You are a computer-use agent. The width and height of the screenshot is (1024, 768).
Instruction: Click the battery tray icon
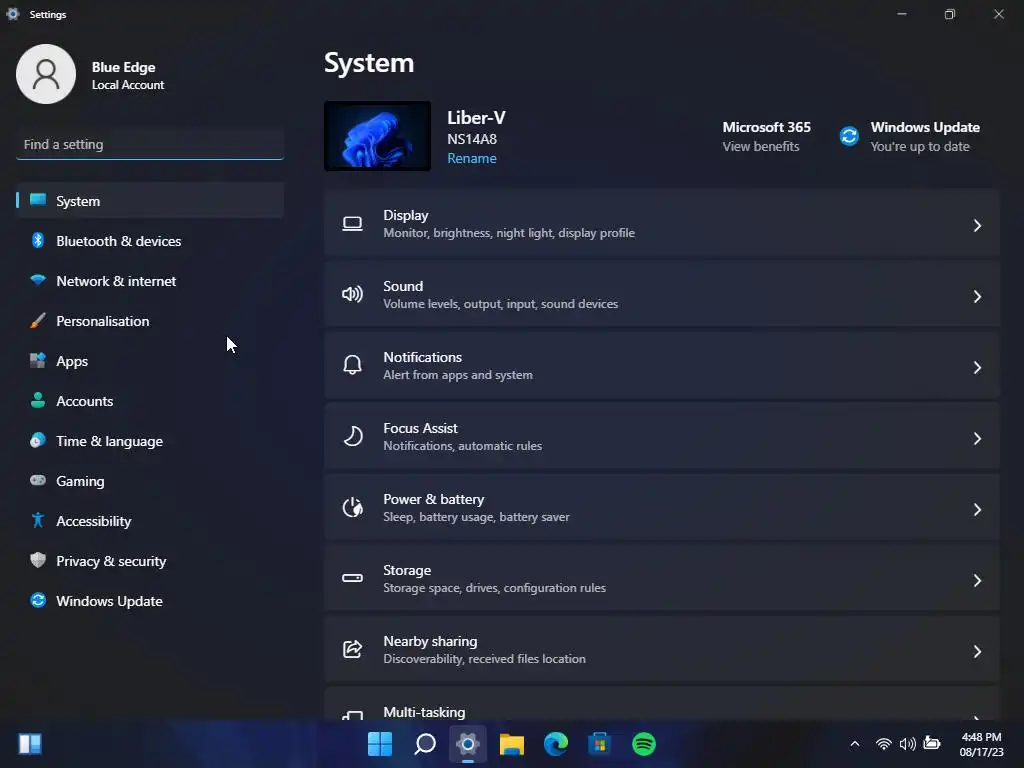[x=932, y=743]
